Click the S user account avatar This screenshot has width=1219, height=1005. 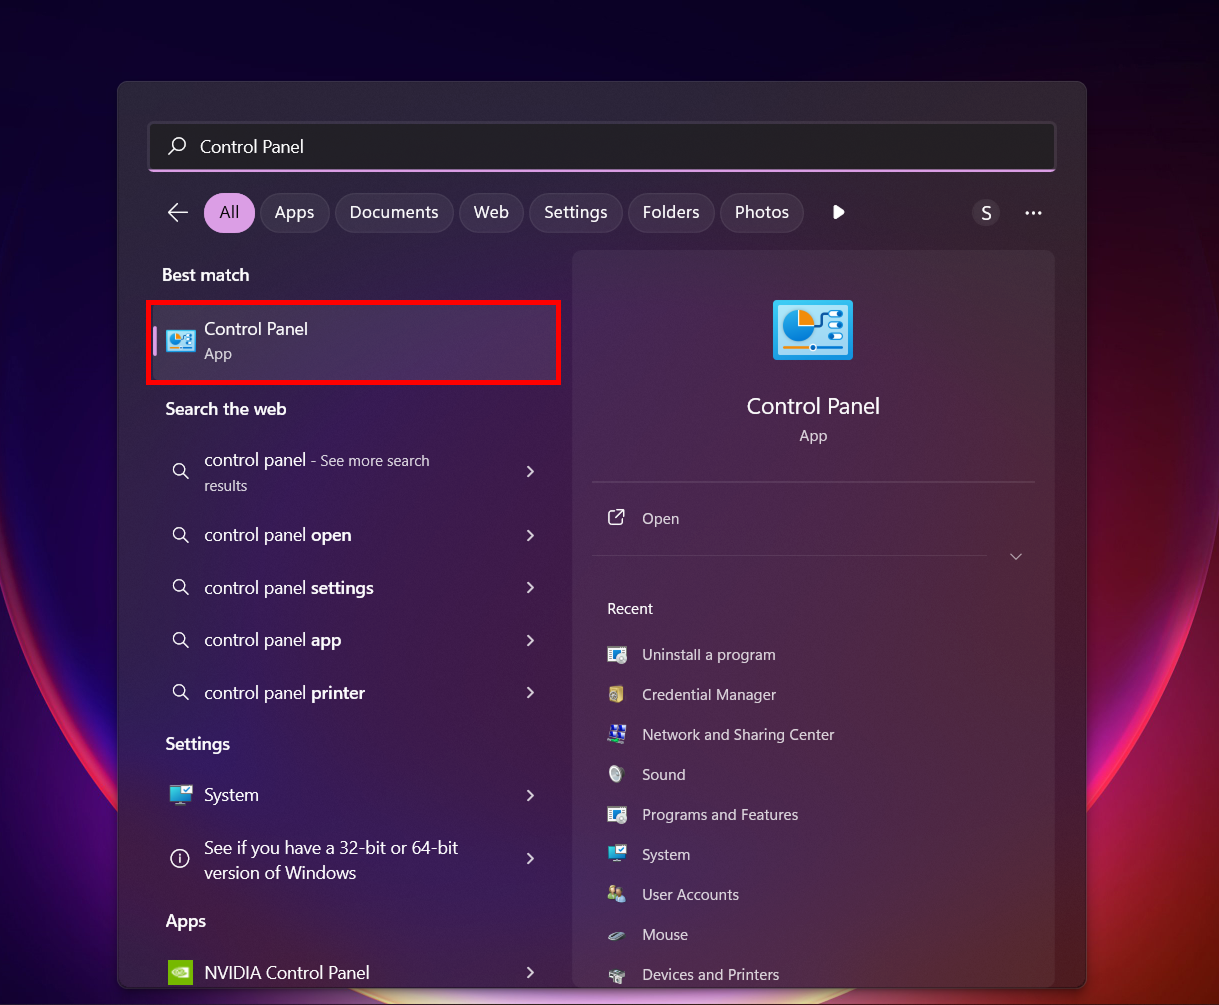click(x=986, y=212)
